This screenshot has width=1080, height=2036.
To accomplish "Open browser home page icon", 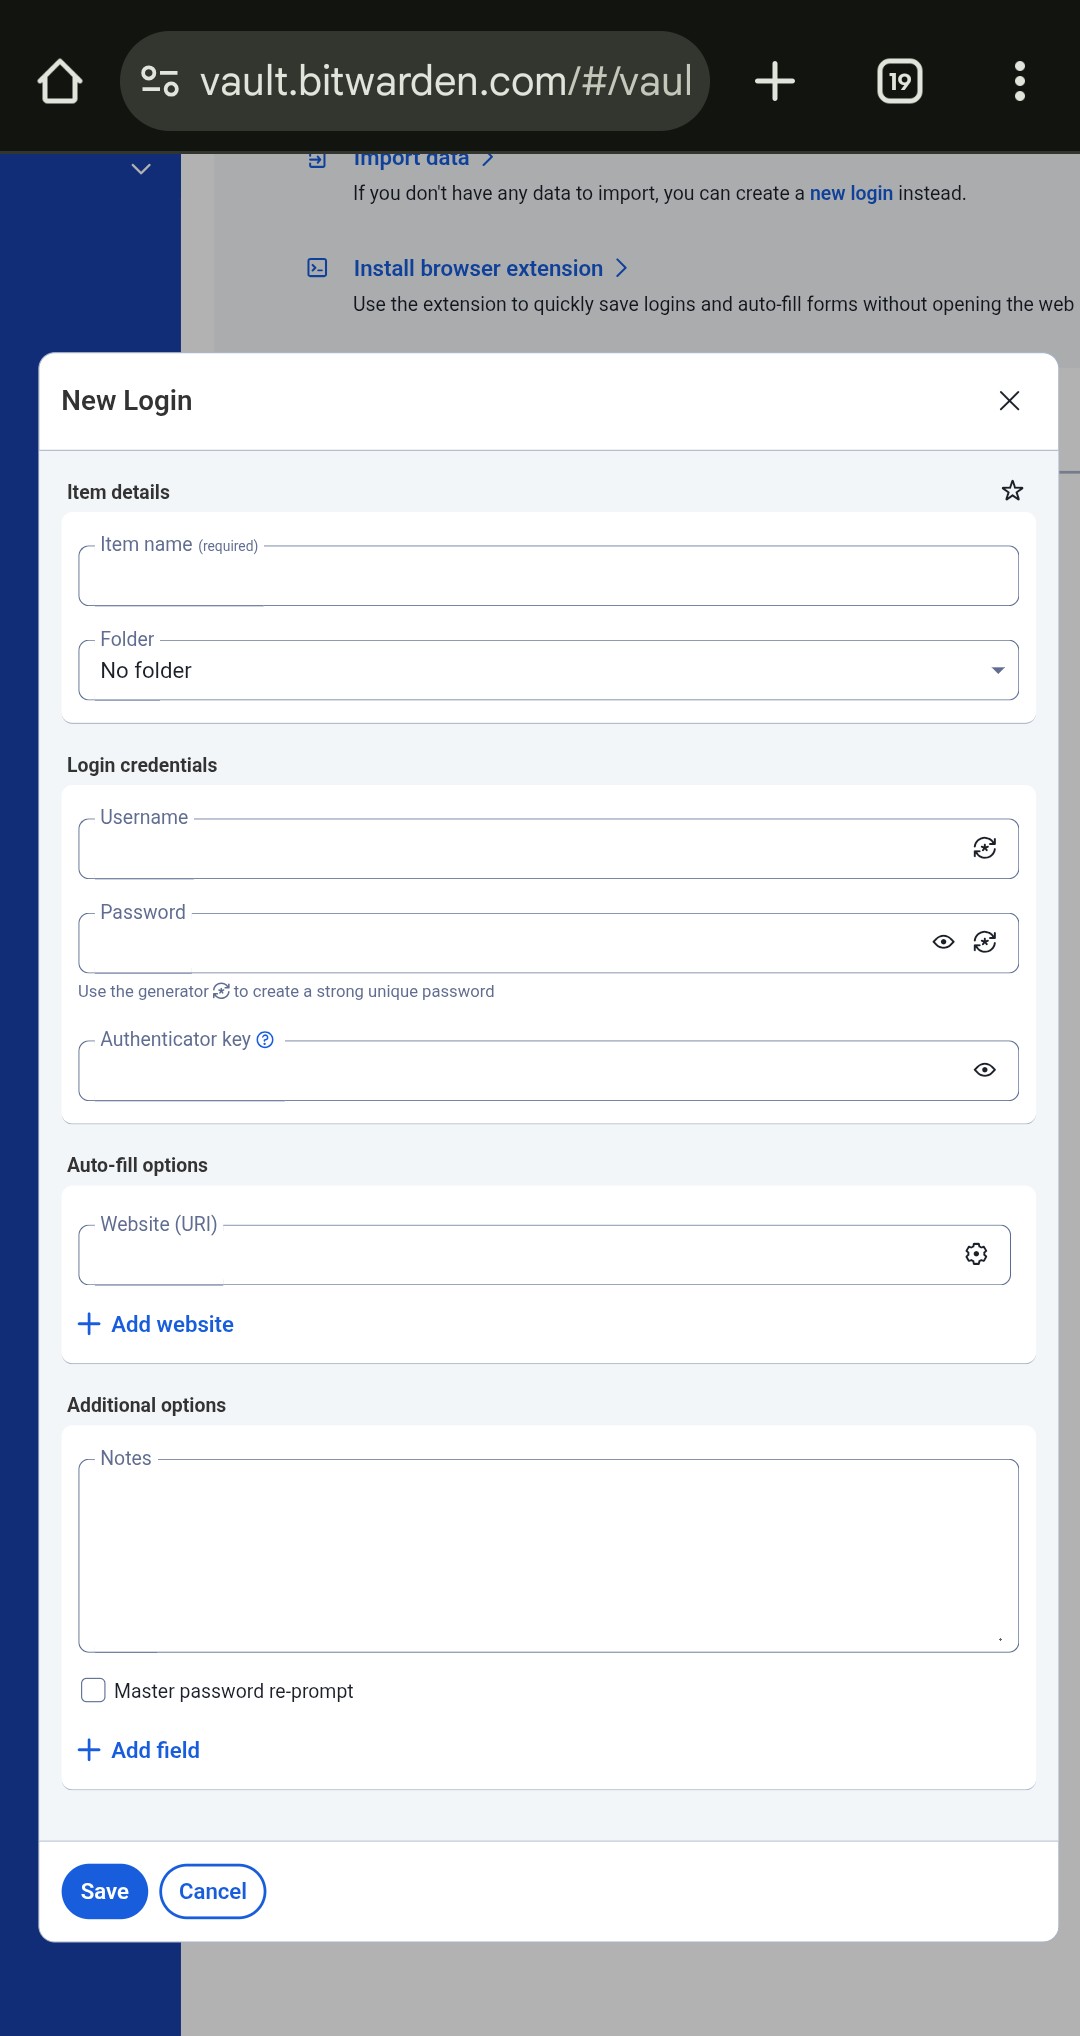I will click(60, 81).
